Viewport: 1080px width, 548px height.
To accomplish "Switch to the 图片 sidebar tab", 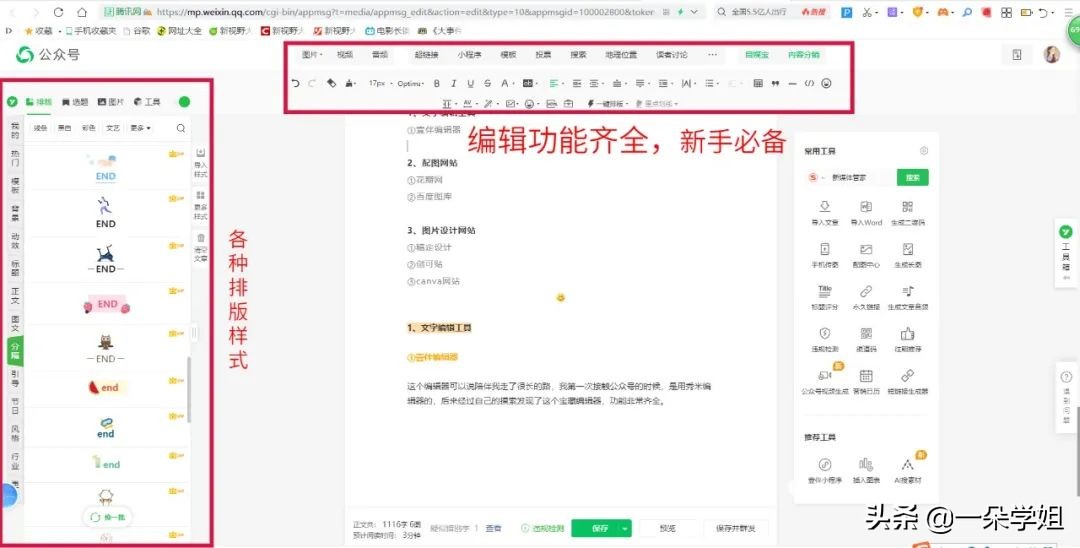I will [x=111, y=102].
